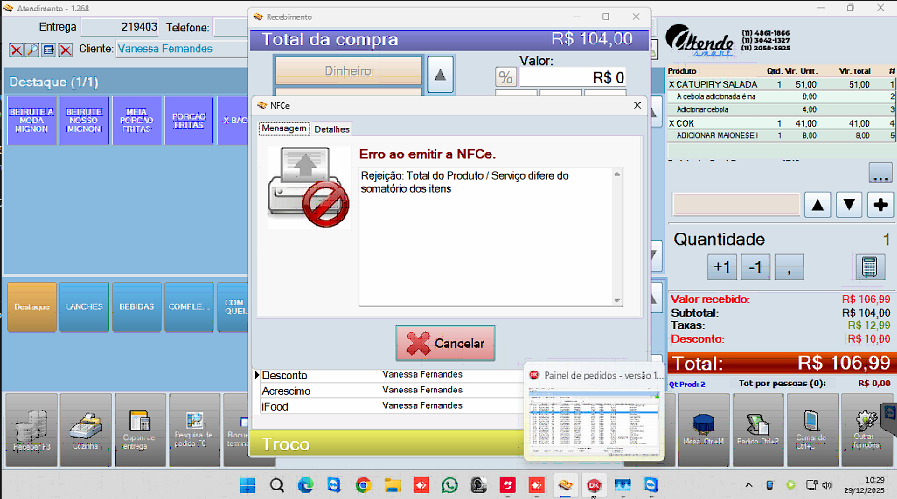Open Microsoft Edge from taskbar
The height and width of the screenshot is (499, 897).
[x=305, y=485]
